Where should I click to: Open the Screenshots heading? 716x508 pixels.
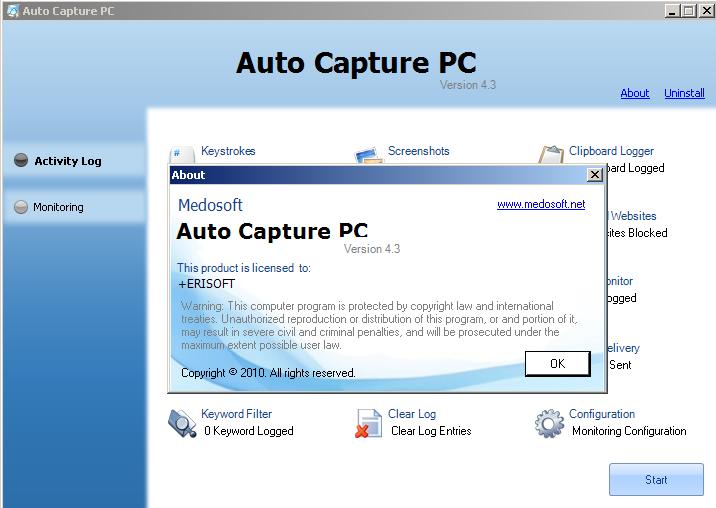[419, 151]
